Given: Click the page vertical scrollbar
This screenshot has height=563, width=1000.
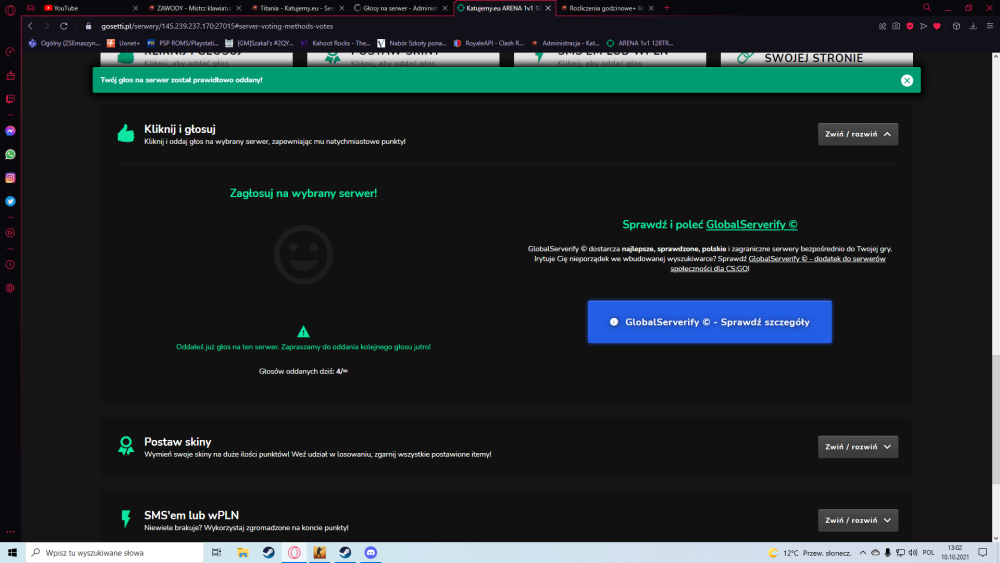Looking at the screenshot, I should click(996, 418).
